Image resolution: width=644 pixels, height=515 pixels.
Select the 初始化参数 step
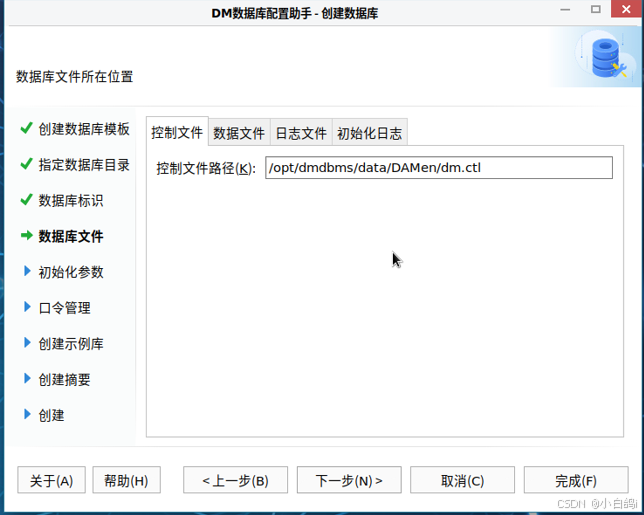(71, 272)
